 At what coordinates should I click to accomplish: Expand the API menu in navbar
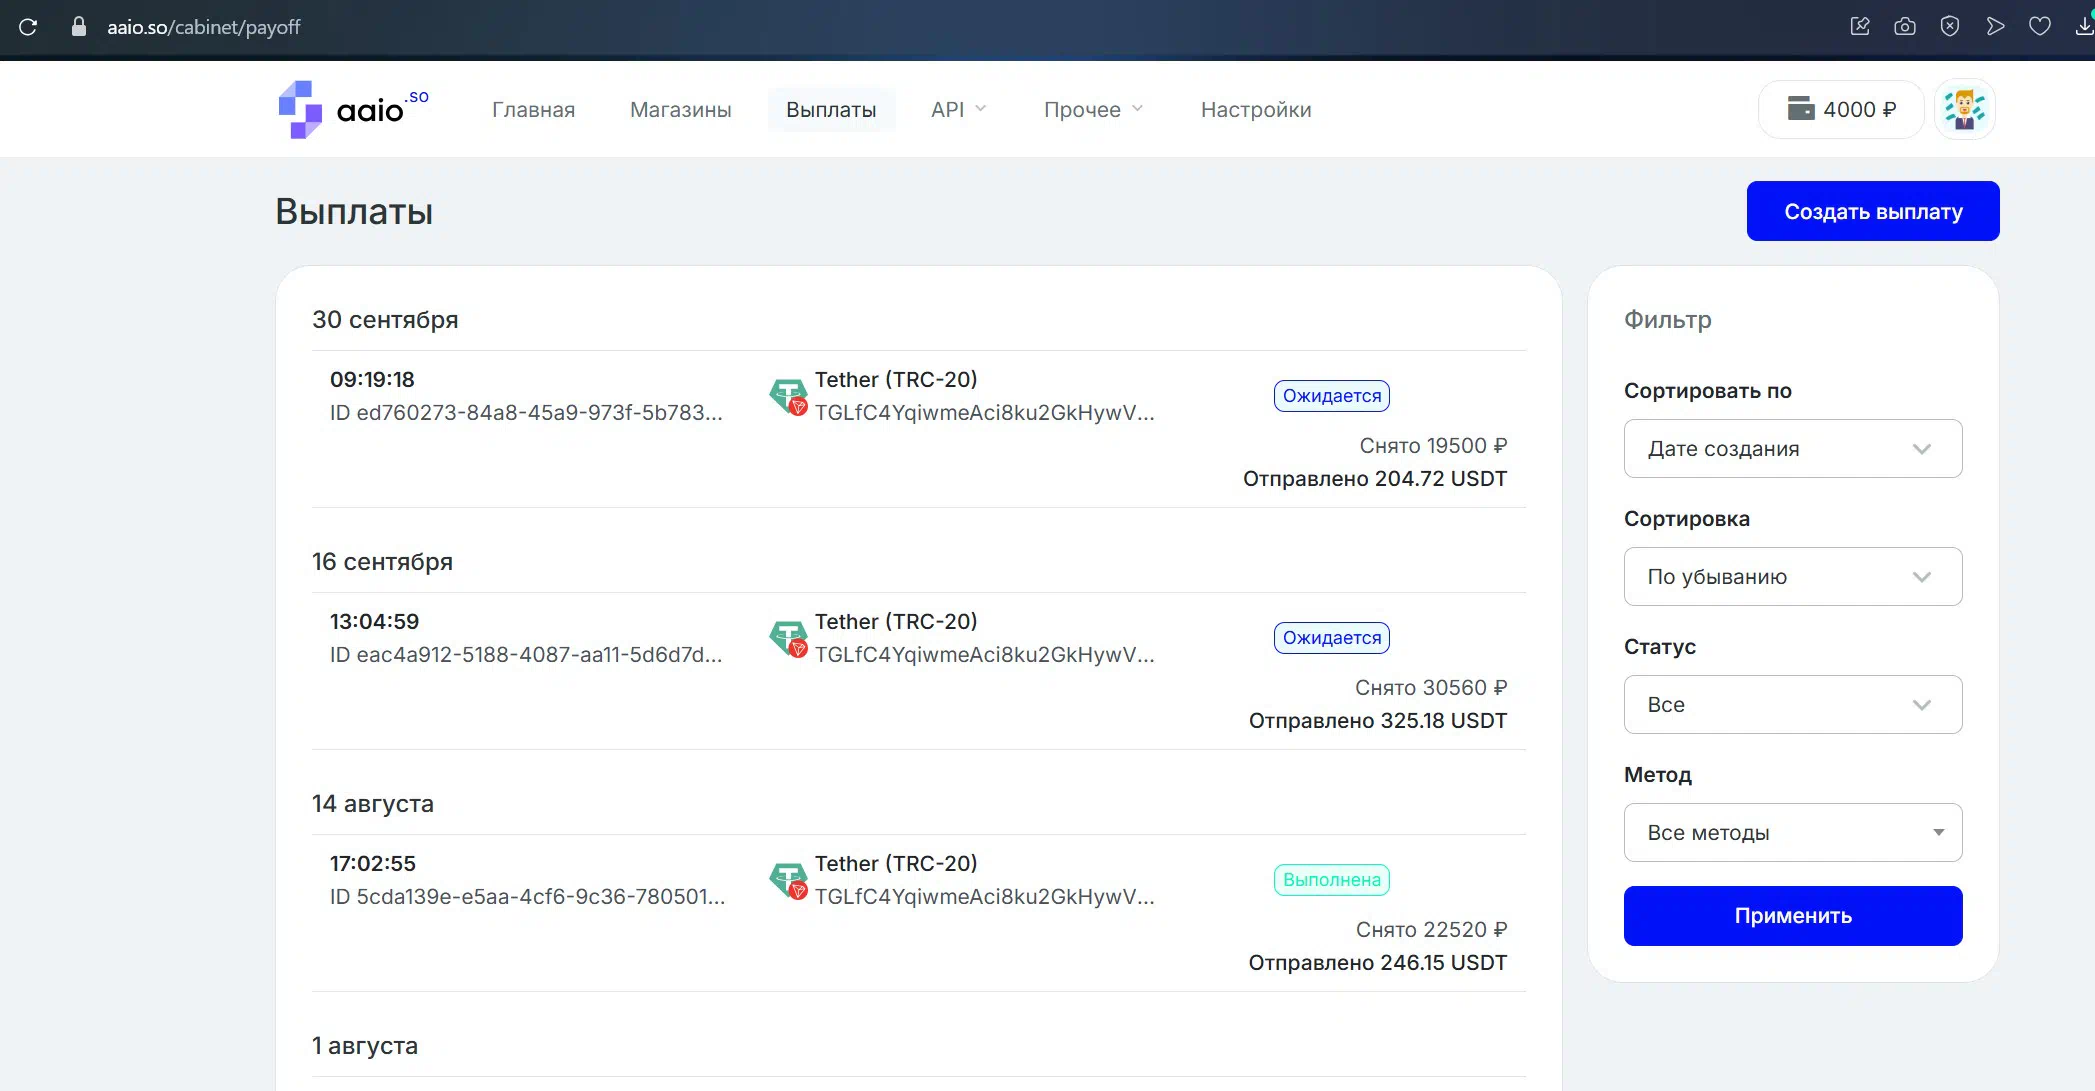click(x=957, y=110)
